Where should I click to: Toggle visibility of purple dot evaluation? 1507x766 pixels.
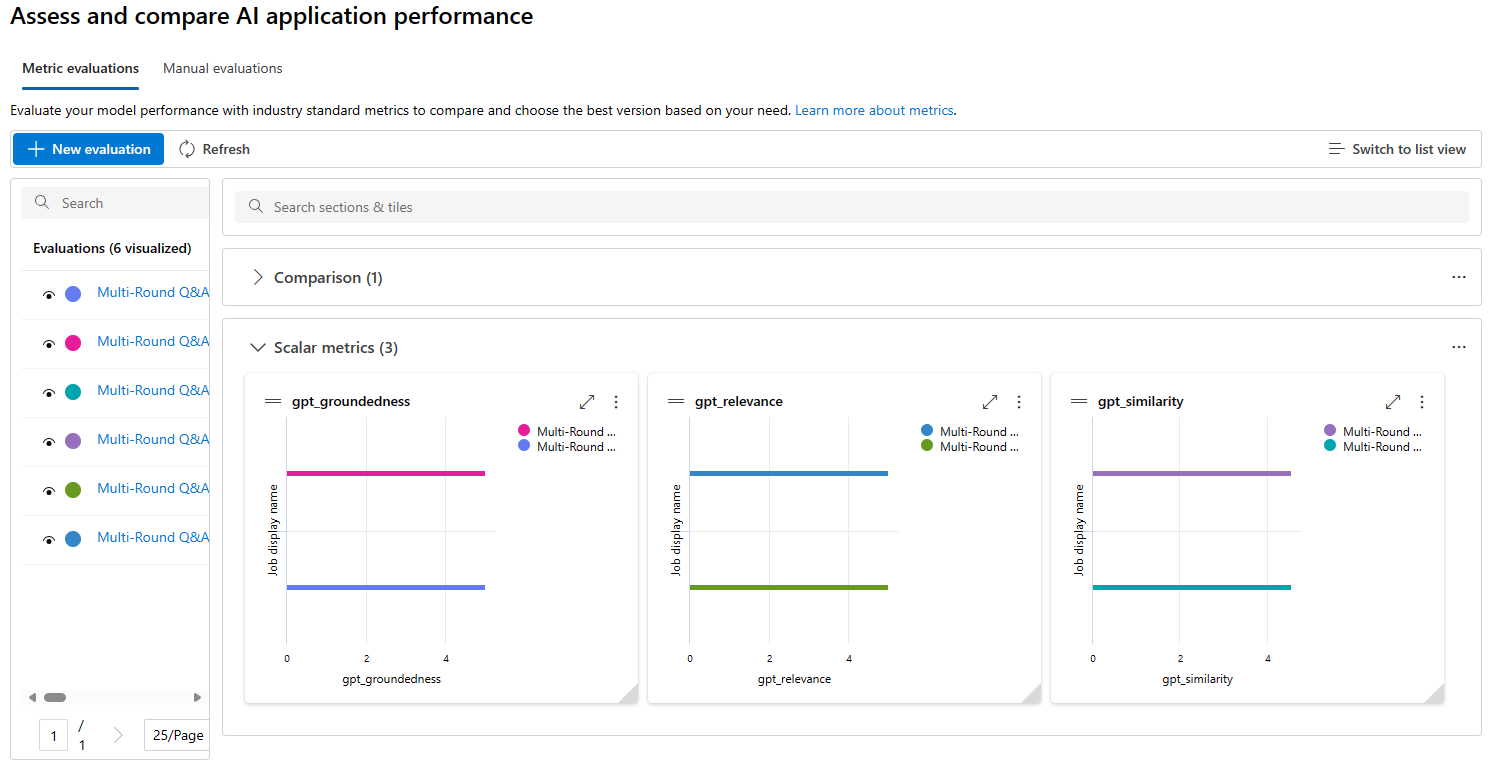pos(48,441)
